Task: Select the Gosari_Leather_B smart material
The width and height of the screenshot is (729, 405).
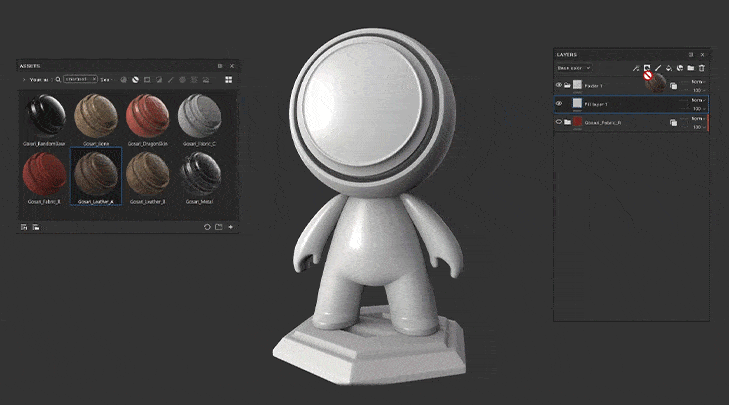Action: coord(148,174)
